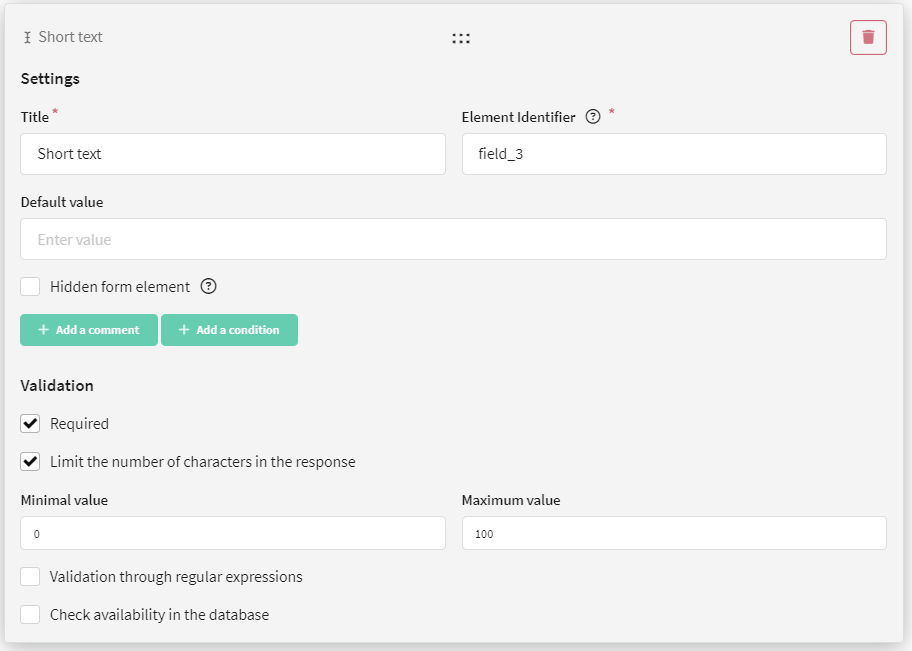Viewport: 912px width, 651px height.
Task: Focus the Title input field
Action: 233,154
